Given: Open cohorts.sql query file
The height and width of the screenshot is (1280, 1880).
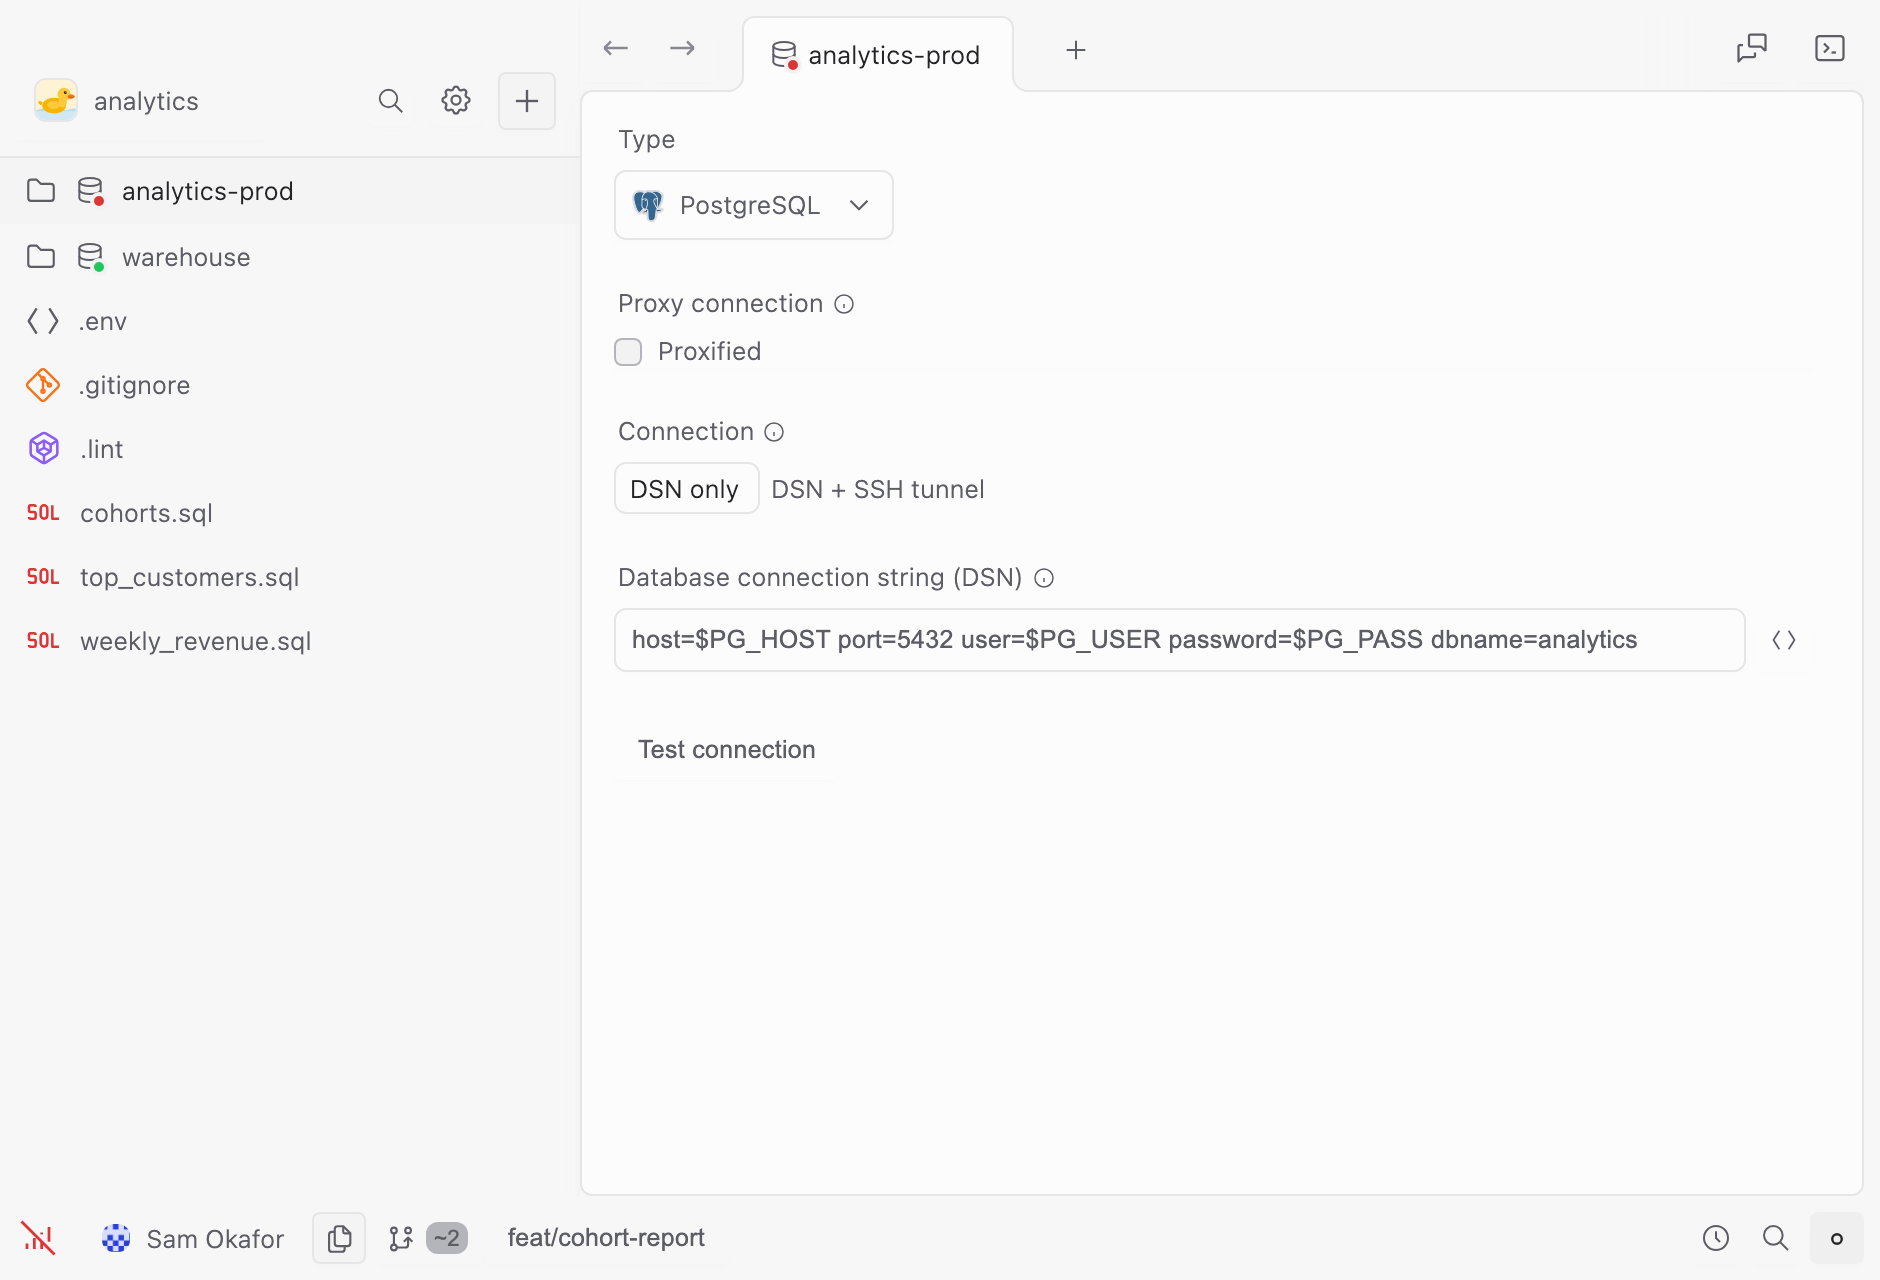Looking at the screenshot, I should (x=290, y=513).
